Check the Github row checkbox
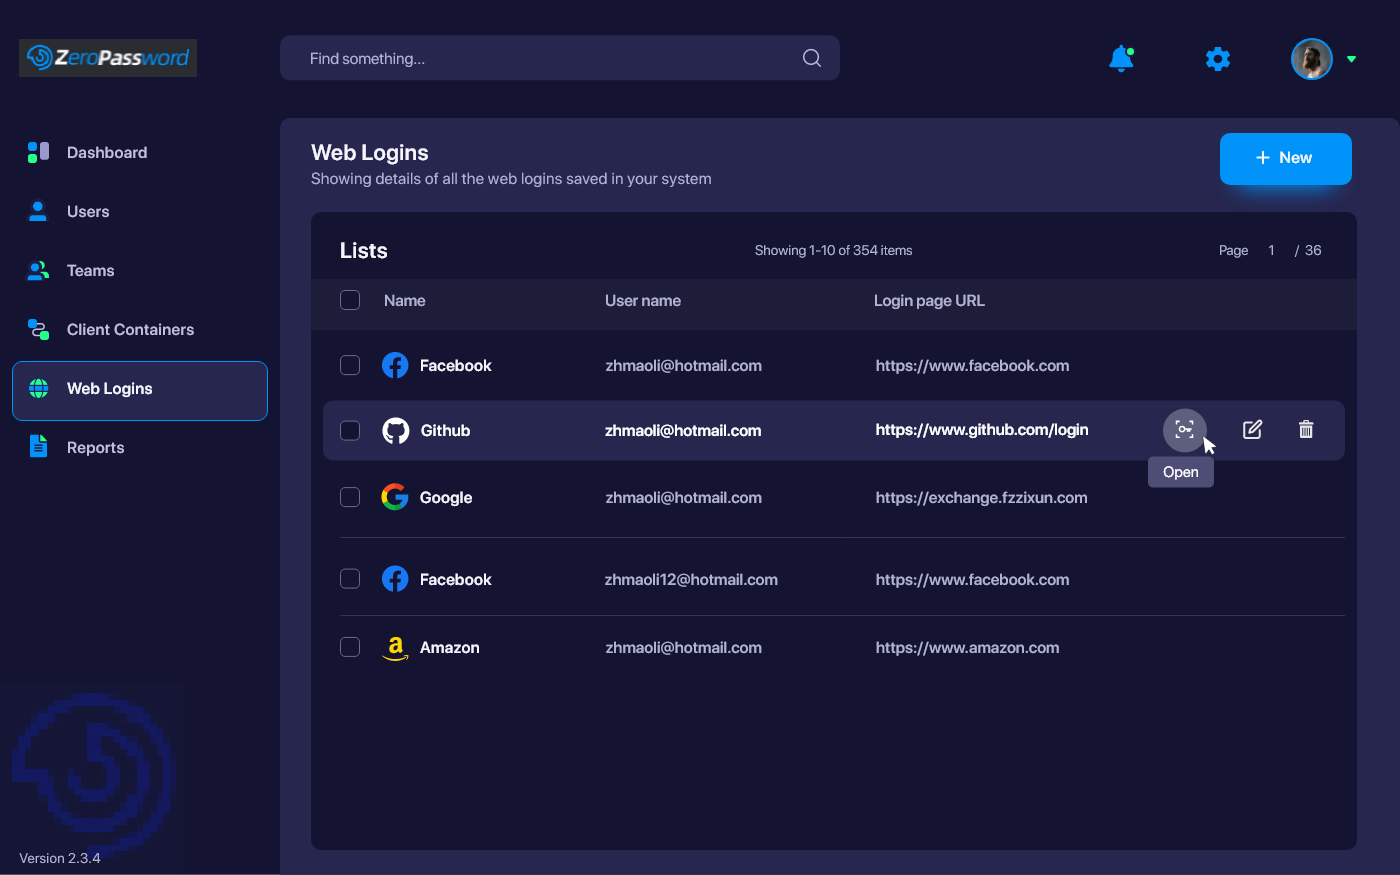 click(350, 431)
